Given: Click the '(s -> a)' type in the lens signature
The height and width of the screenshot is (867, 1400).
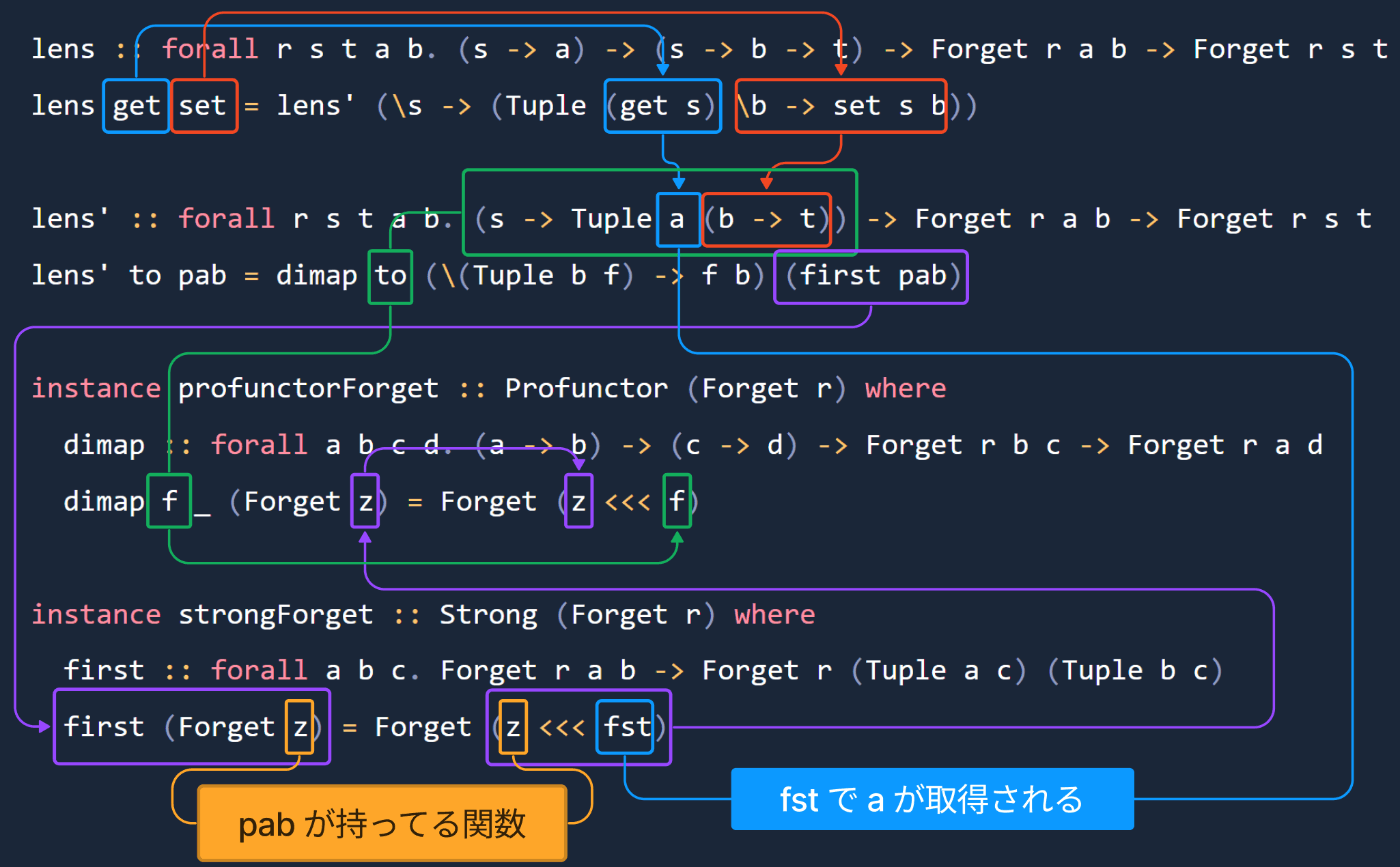Looking at the screenshot, I should 522,49.
